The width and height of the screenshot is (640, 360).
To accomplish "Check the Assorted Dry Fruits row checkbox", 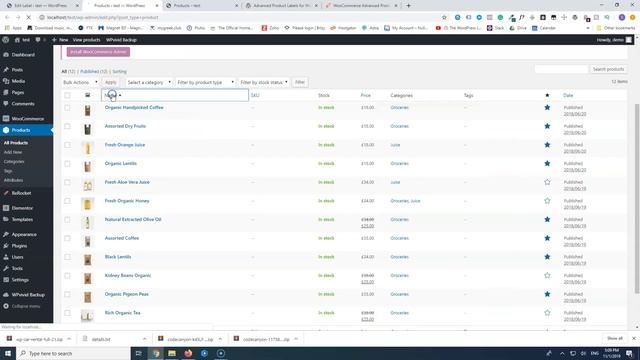I will pyautogui.click(x=67, y=127).
